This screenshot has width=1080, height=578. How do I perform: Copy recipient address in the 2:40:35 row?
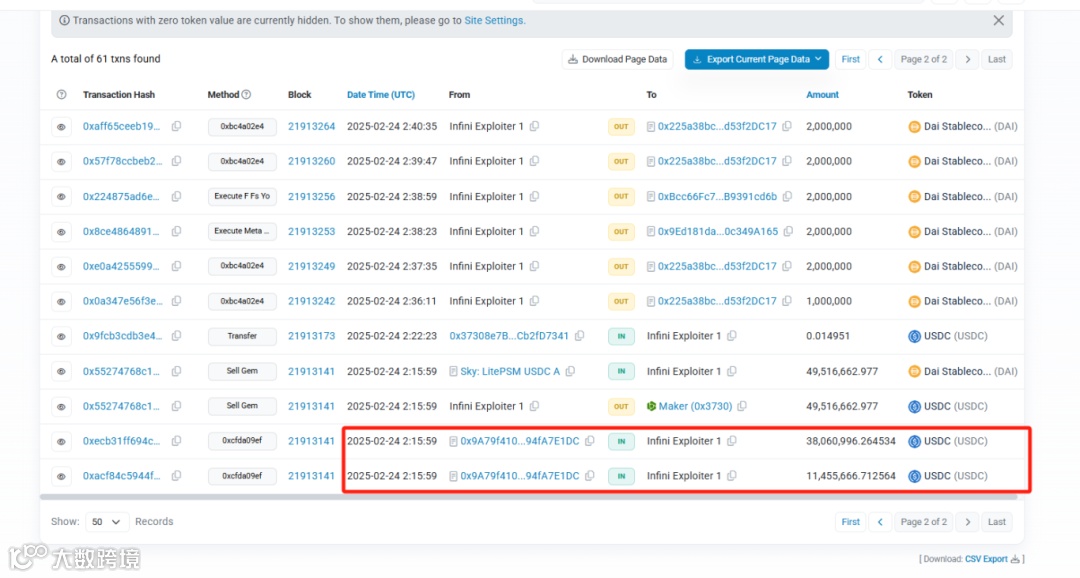pyautogui.click(x=787, y=126)
